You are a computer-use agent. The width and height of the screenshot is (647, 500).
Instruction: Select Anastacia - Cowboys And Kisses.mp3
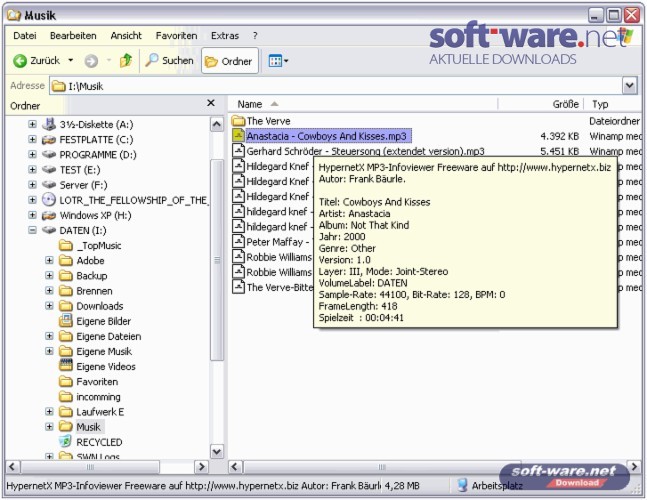pyautogui.click(x=328, y=136)
